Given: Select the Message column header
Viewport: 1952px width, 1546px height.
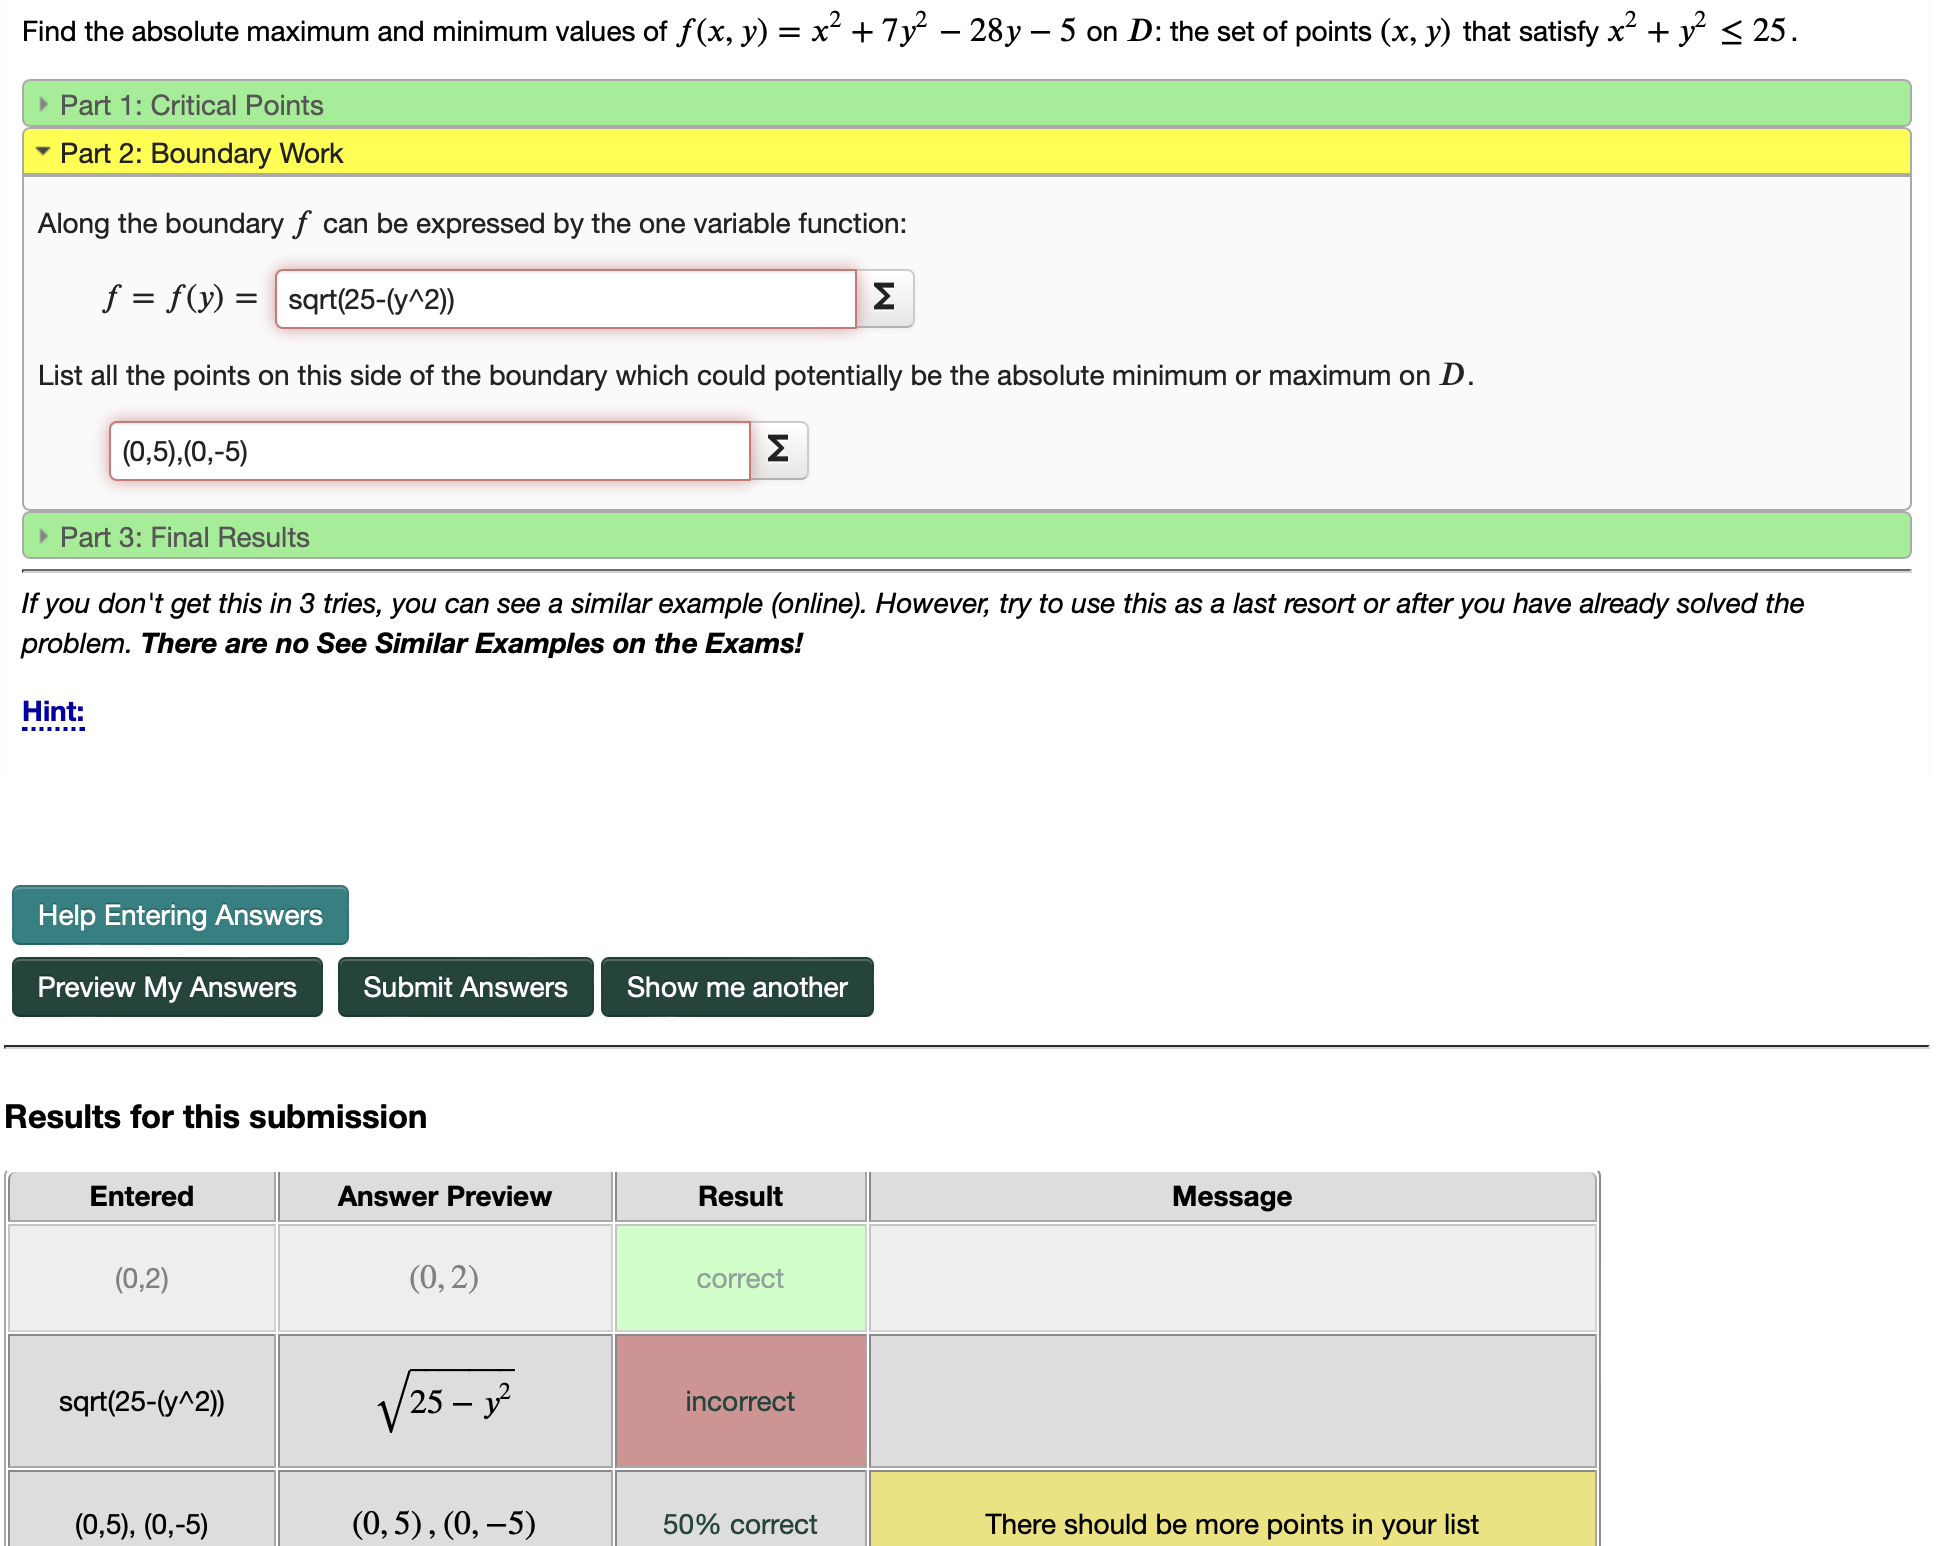Looking at the screenshot, I should tap(1232, 1196).
